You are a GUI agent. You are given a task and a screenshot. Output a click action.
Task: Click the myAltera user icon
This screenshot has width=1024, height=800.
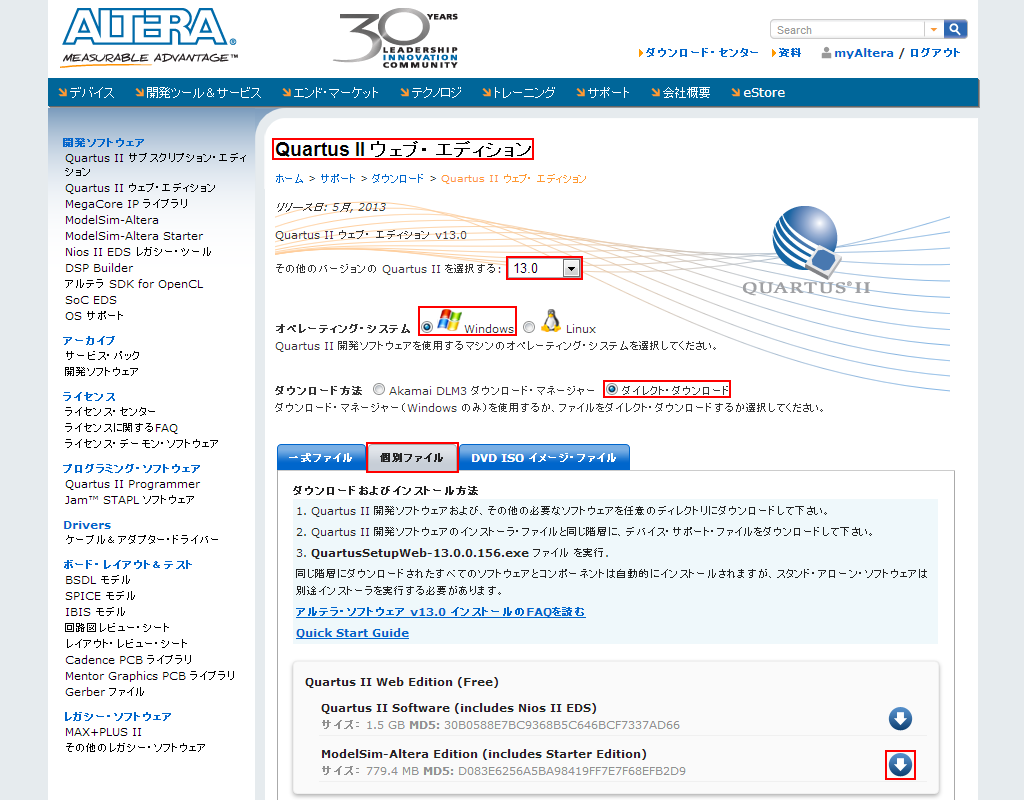coord(826,53)
